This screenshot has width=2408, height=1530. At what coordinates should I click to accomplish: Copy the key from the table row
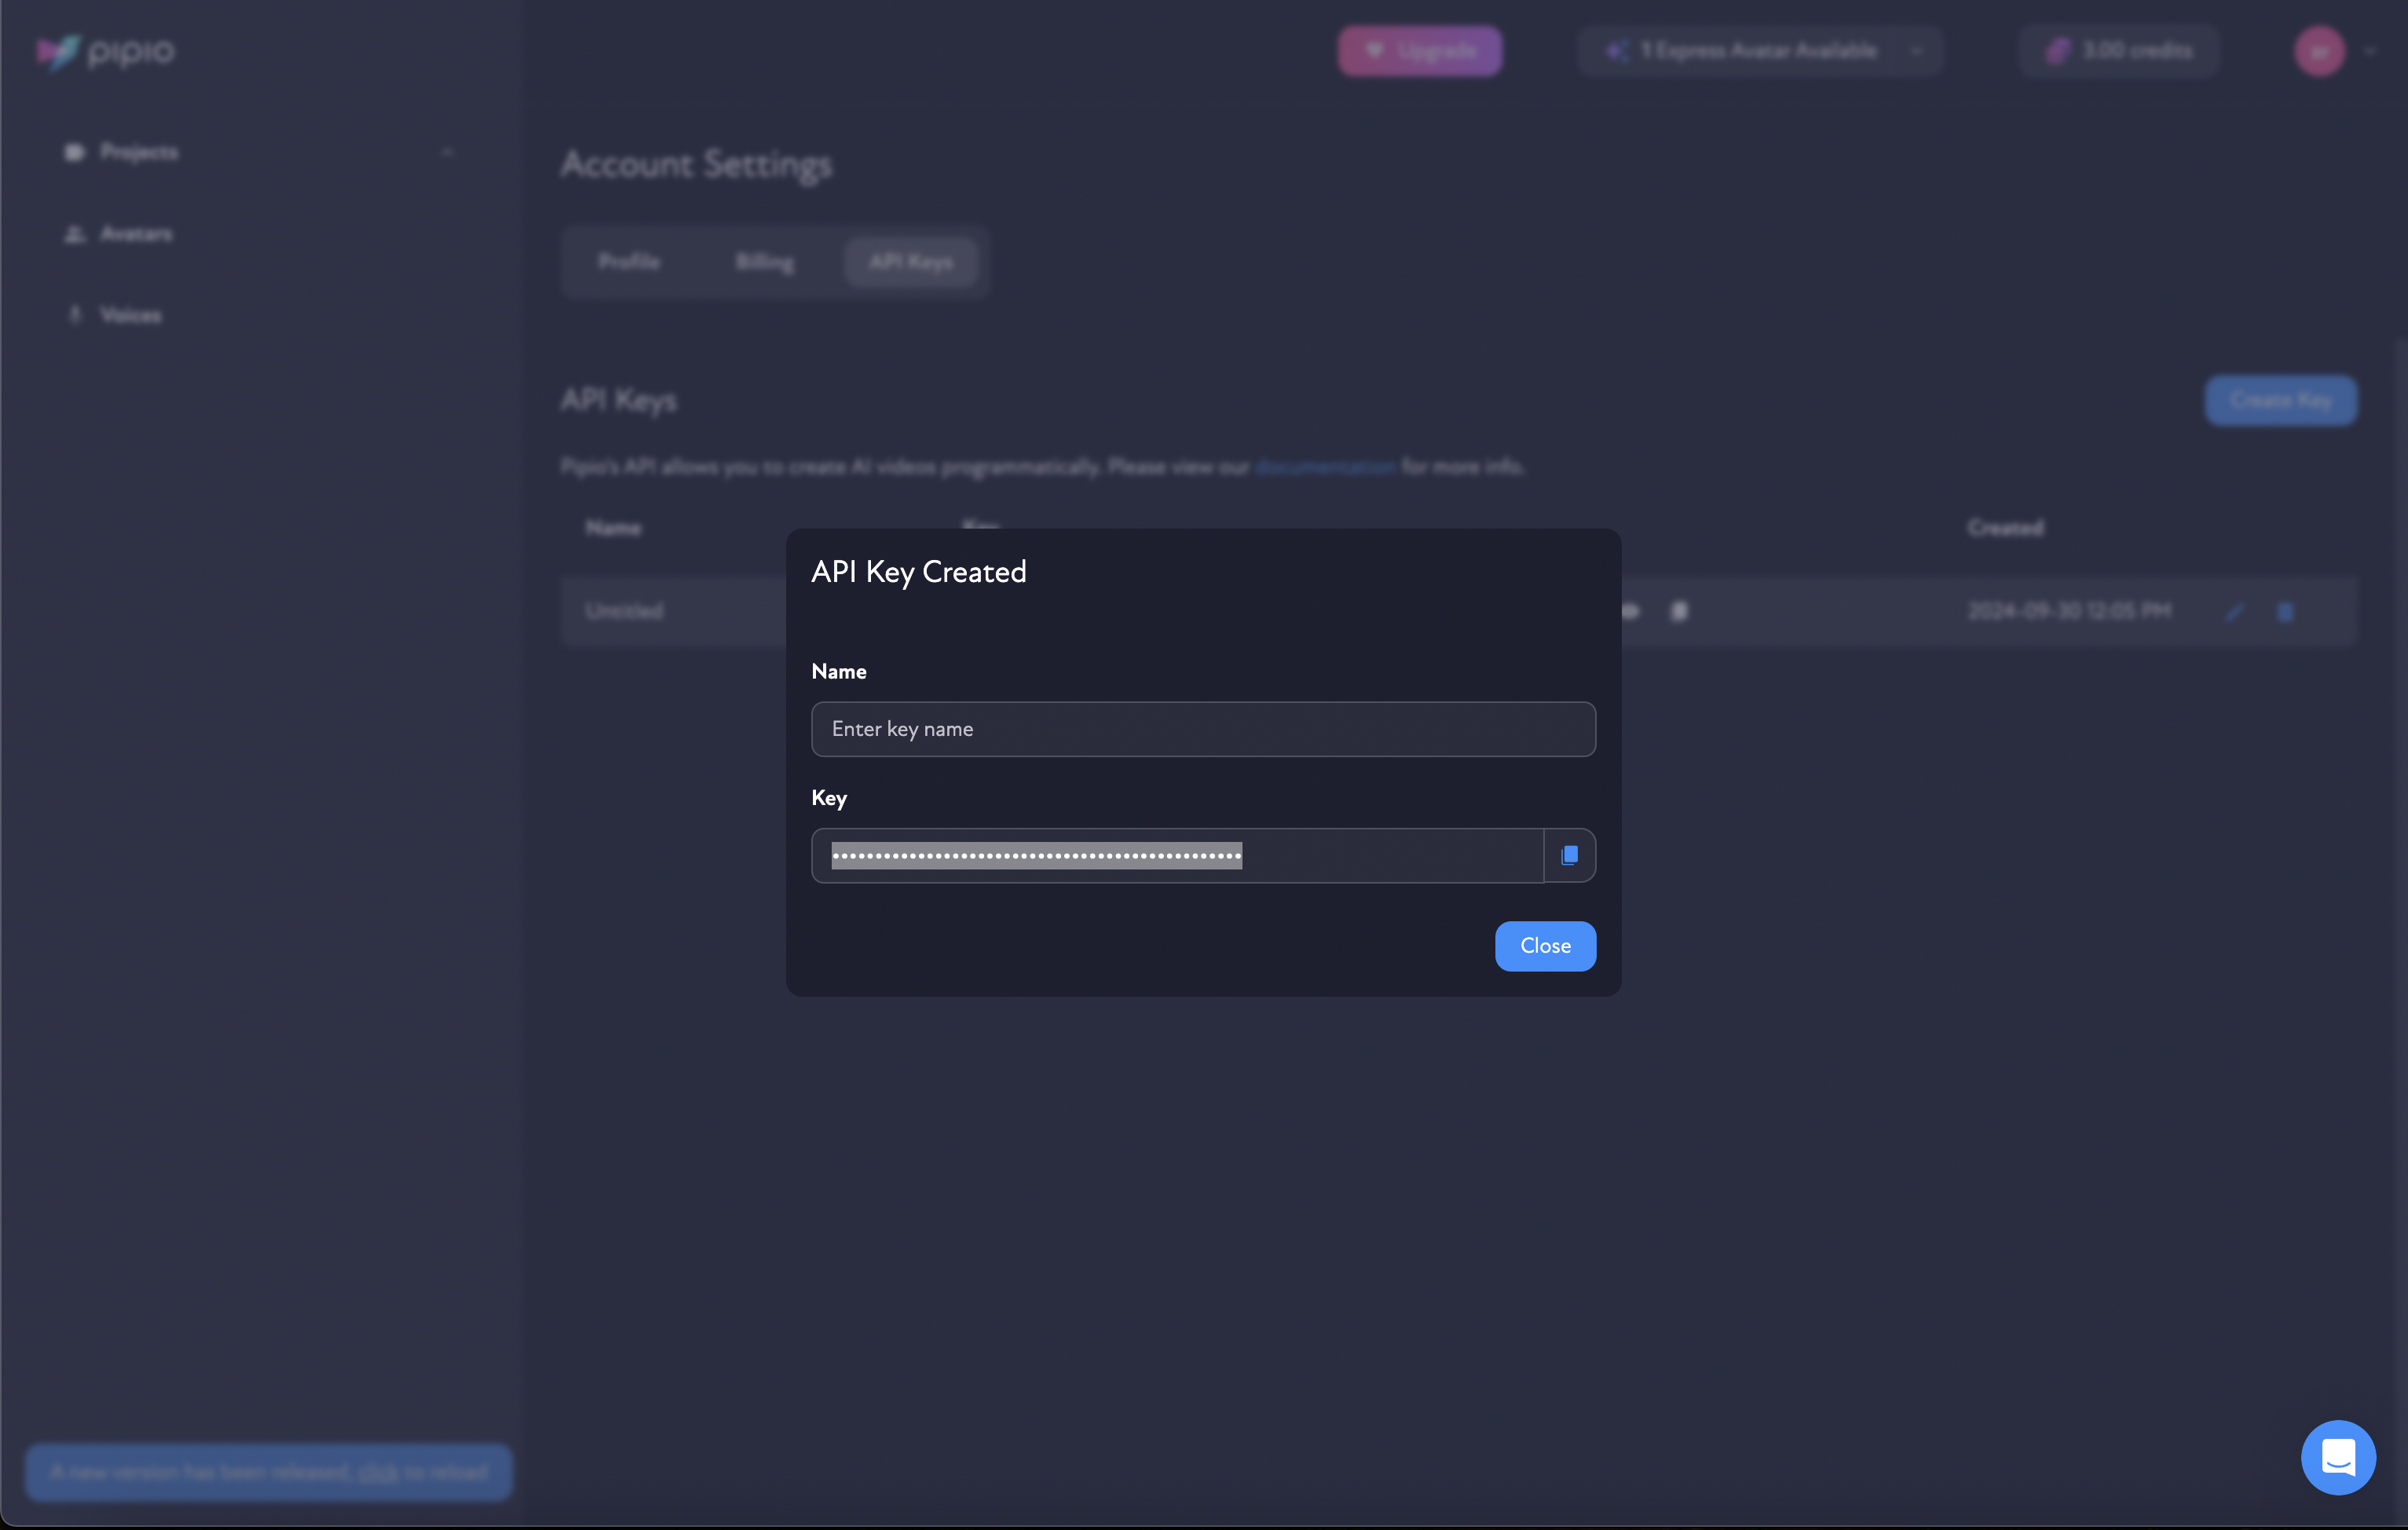[x=1679, y=611]
